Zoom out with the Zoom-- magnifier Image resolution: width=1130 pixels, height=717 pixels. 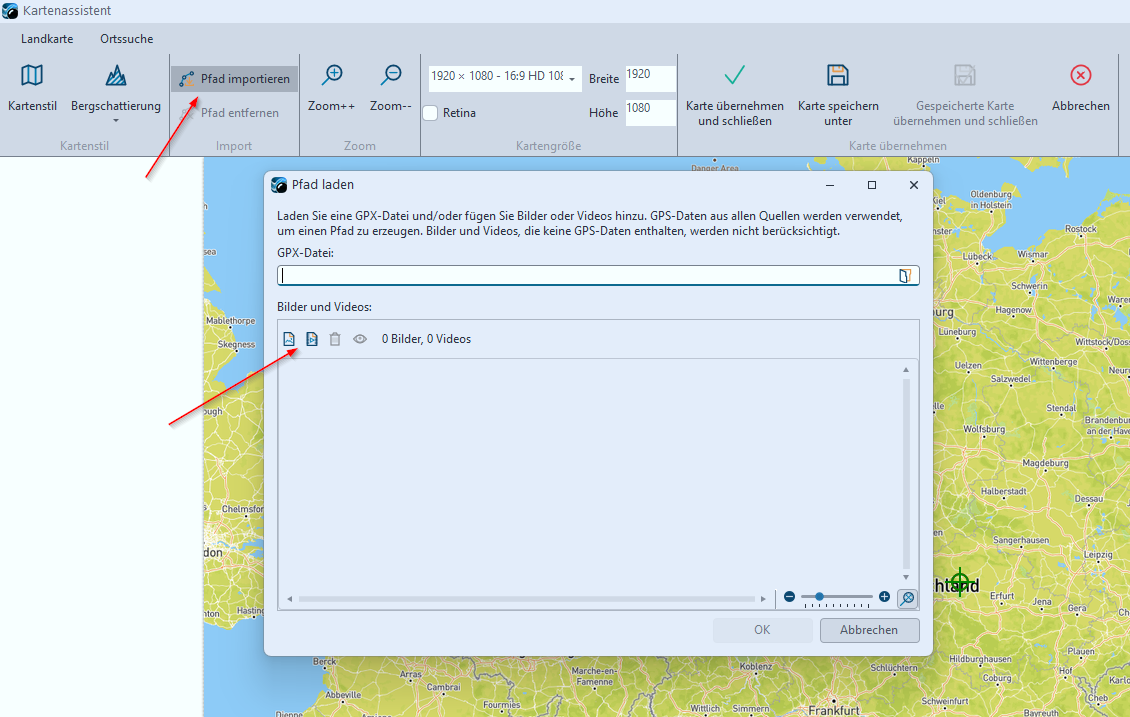pos(391,75)
